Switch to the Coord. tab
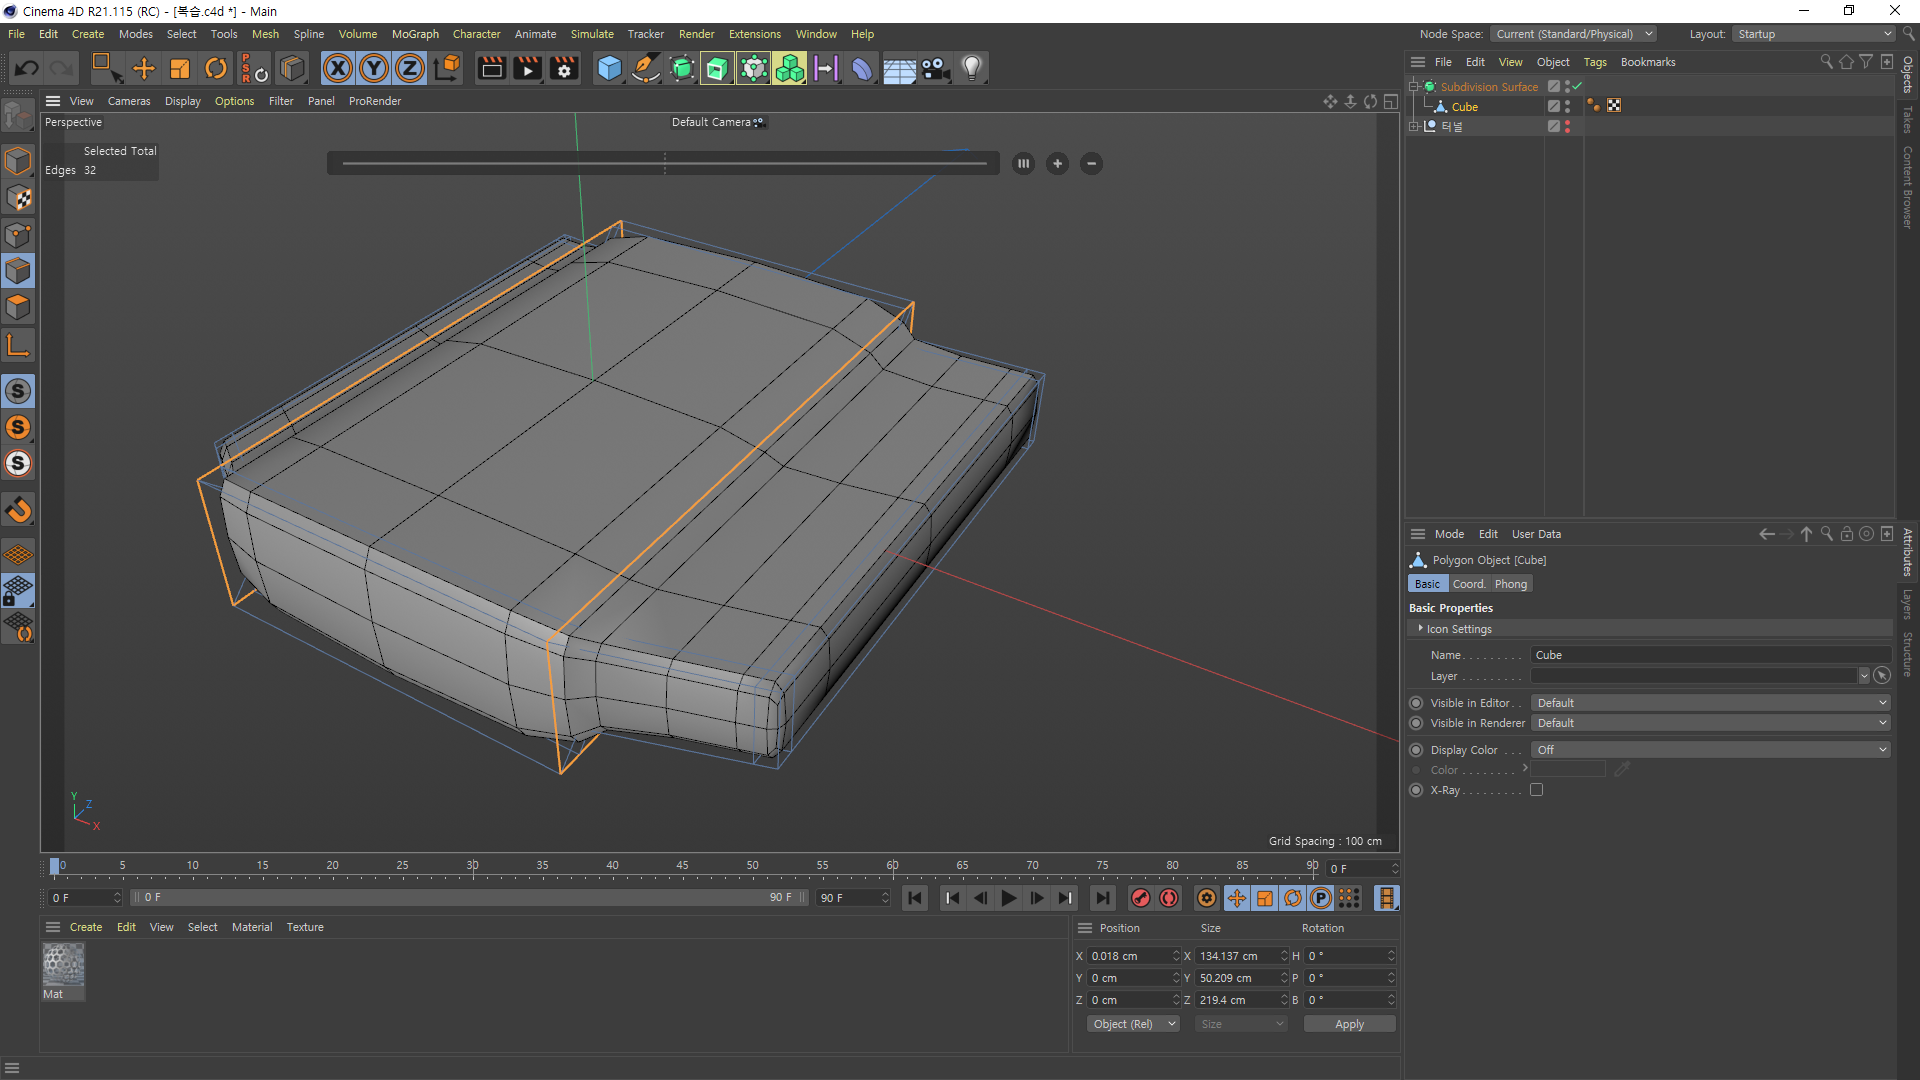Screen dimensions: 1920x1080 [1468, 584]
